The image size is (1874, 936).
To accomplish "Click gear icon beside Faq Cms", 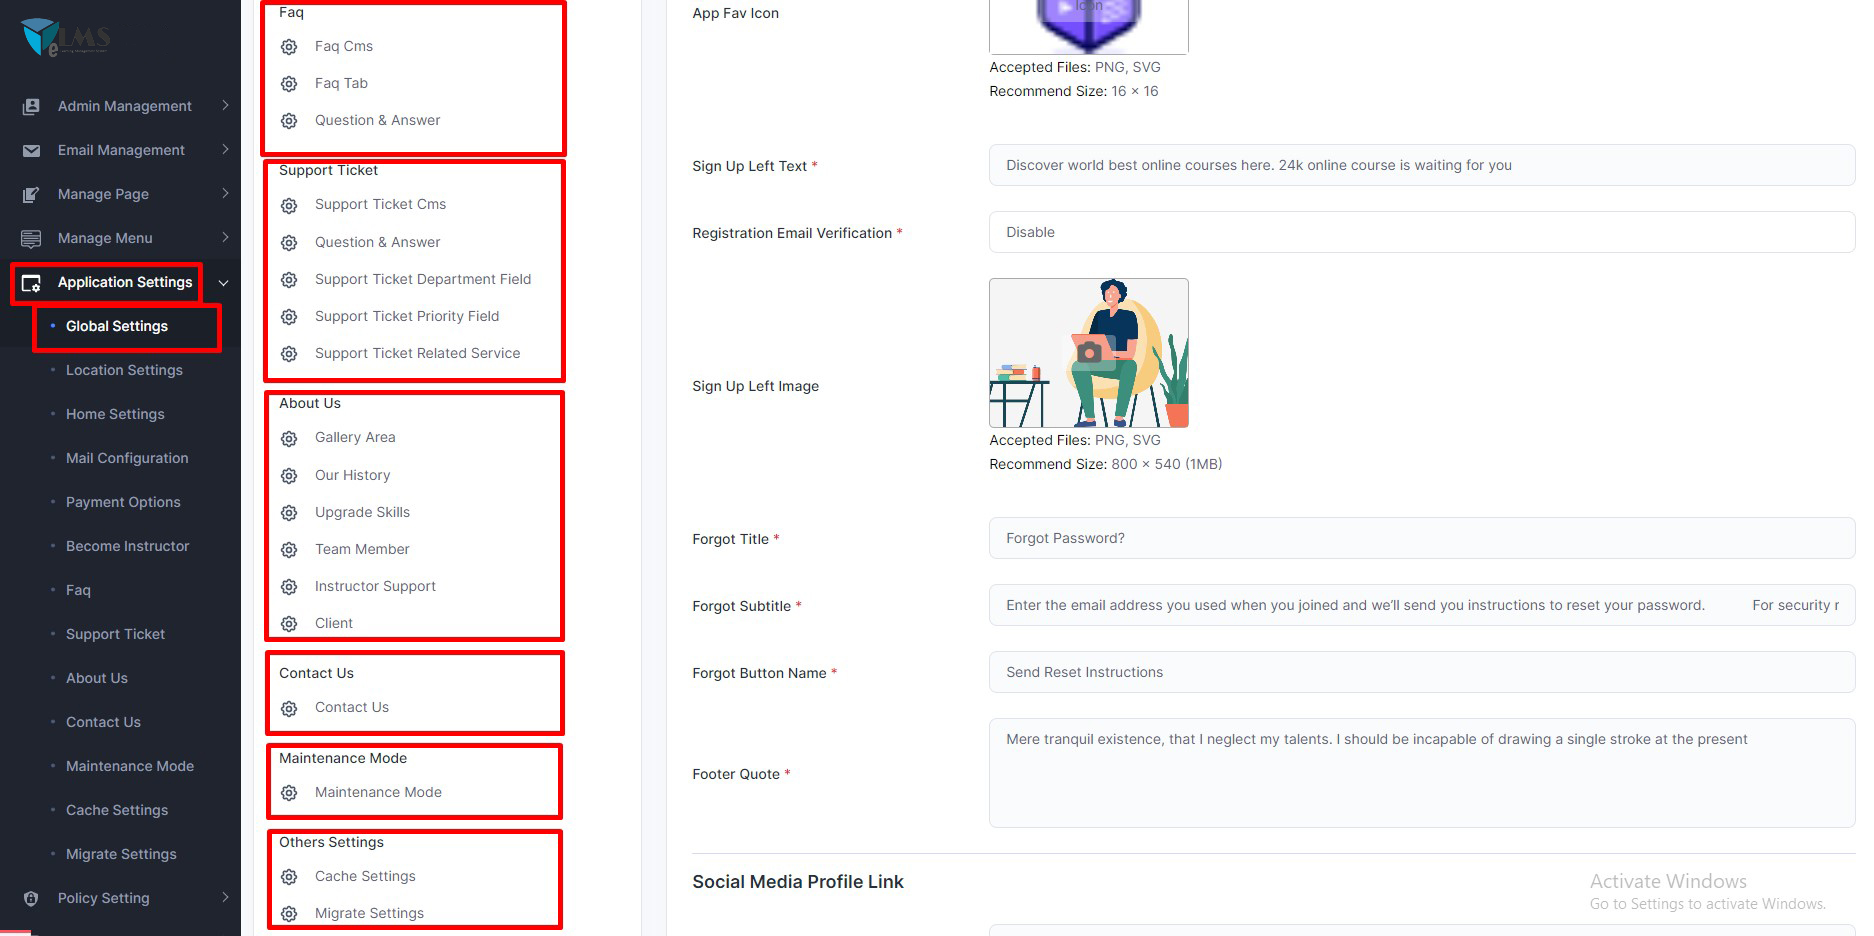I will (289, 47).
